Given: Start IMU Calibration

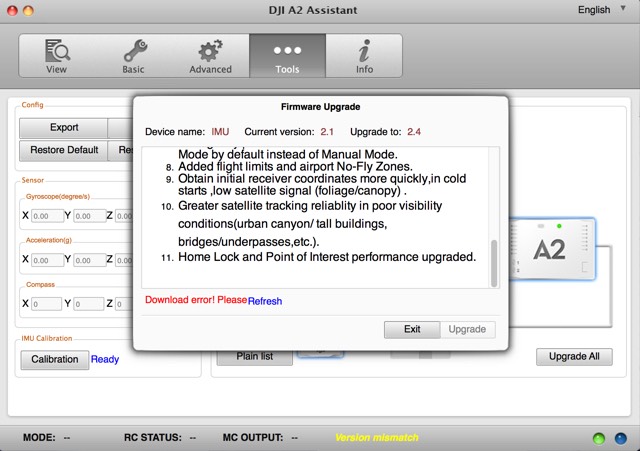Looking at the screenshot, I should 55,360.
